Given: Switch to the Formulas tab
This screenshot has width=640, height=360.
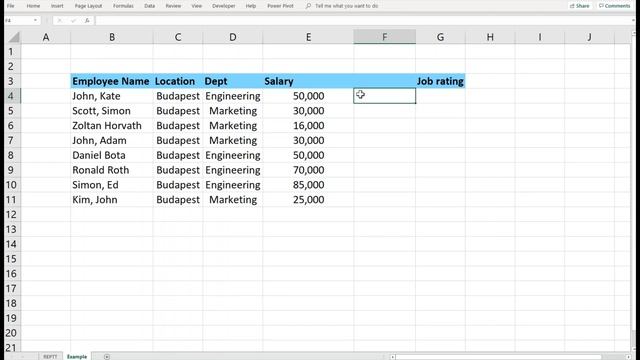Looking at the screenshot, I should click(123, 6).
